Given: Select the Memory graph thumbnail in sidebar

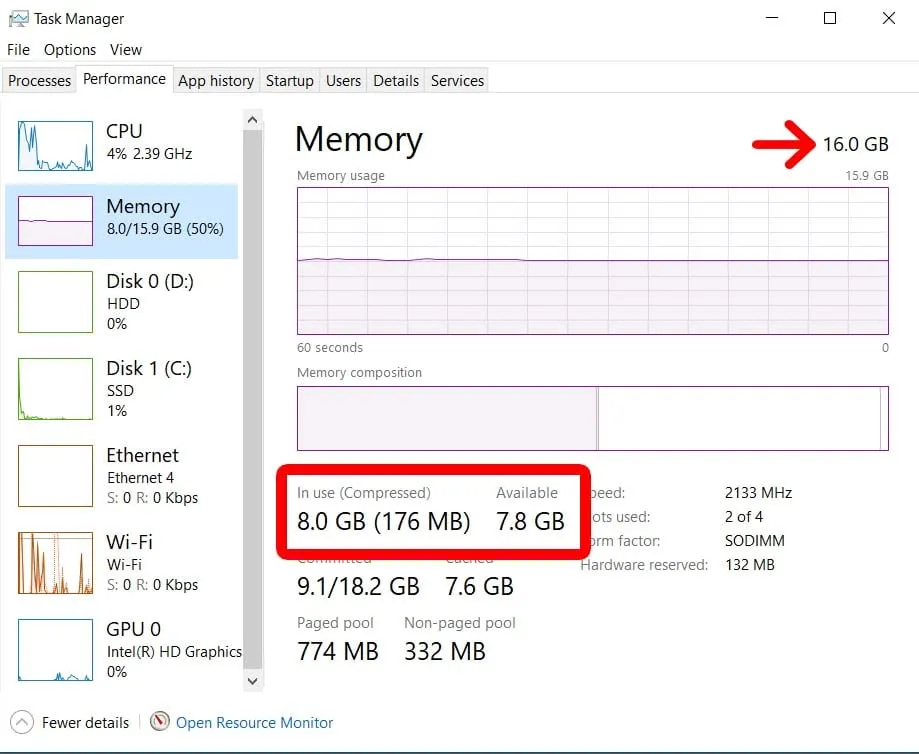Looking at the screenshot, I should point(56,220).
